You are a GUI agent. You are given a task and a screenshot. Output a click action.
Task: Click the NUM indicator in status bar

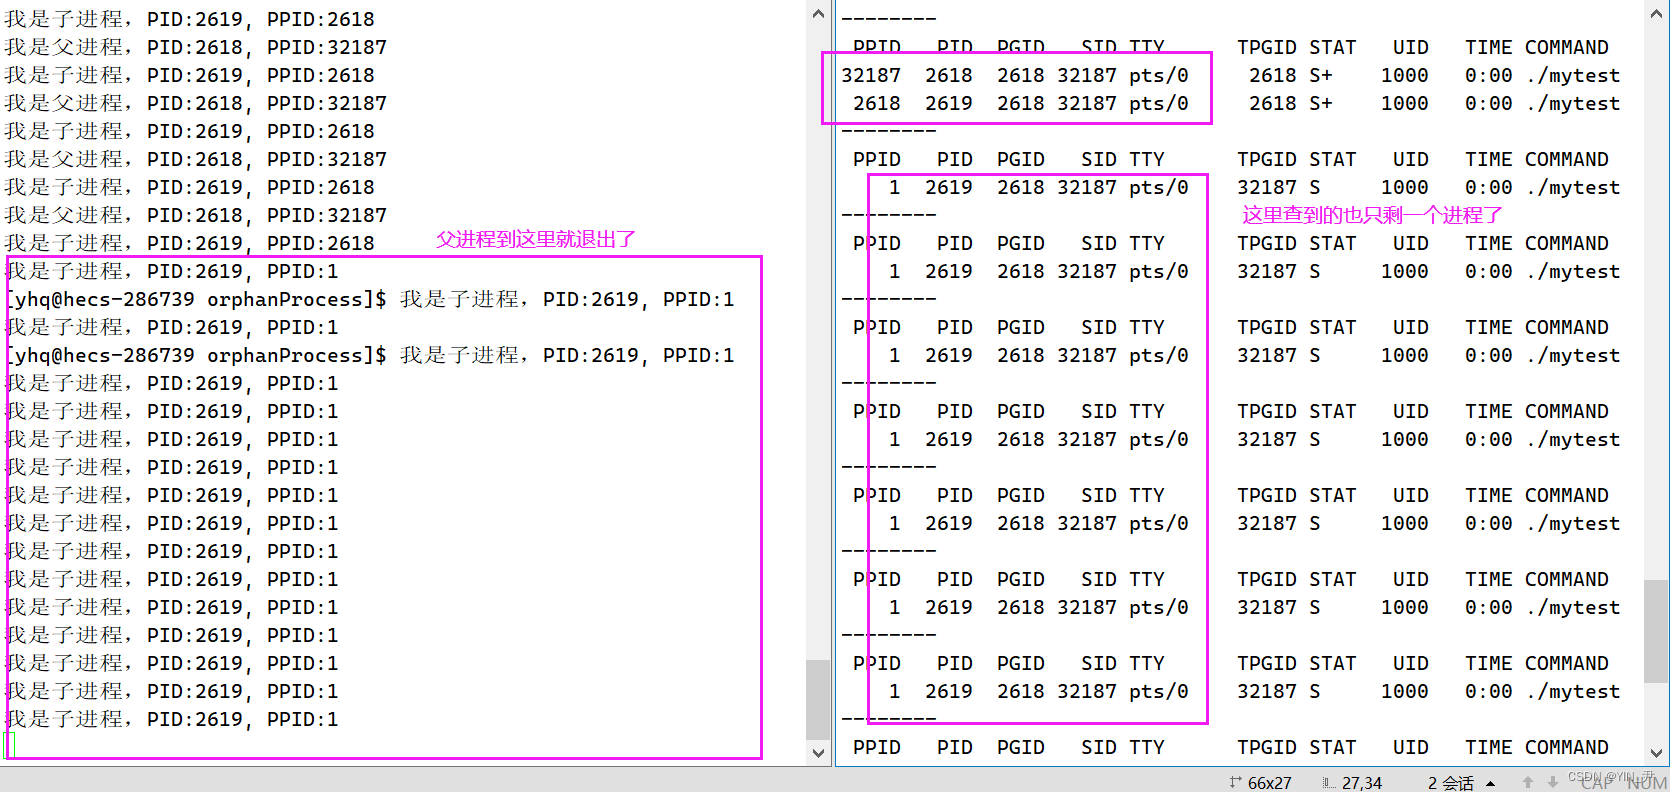[1647, 783]
